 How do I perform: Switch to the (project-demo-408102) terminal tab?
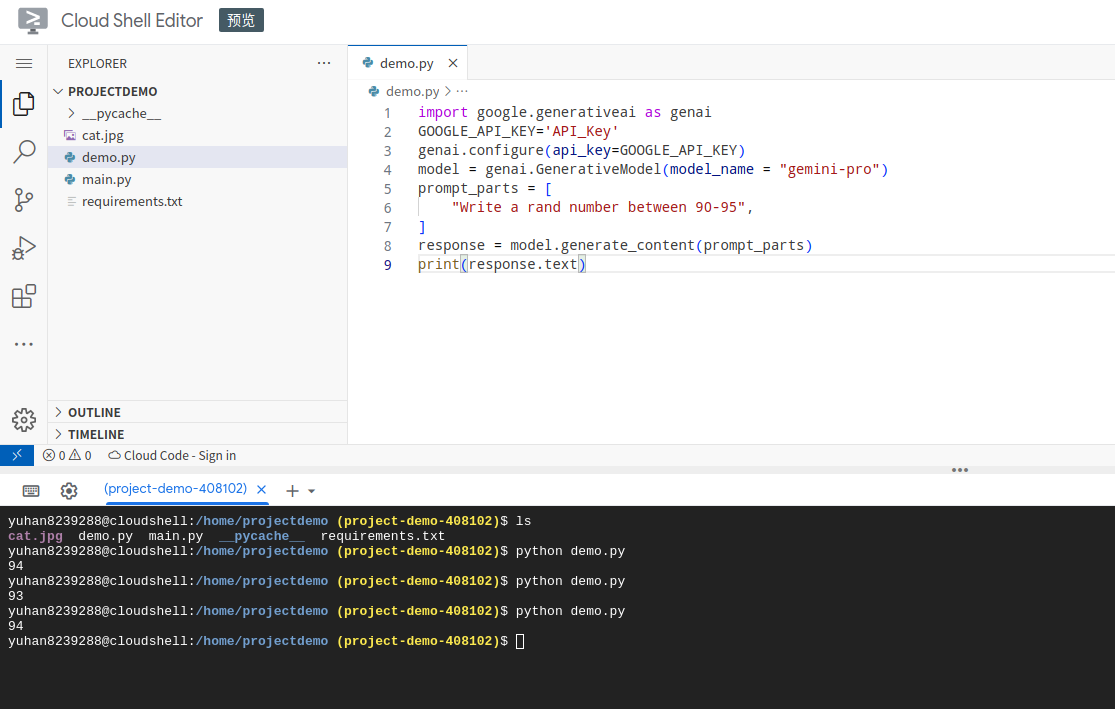pyautogui.click(x=175, y=489)
